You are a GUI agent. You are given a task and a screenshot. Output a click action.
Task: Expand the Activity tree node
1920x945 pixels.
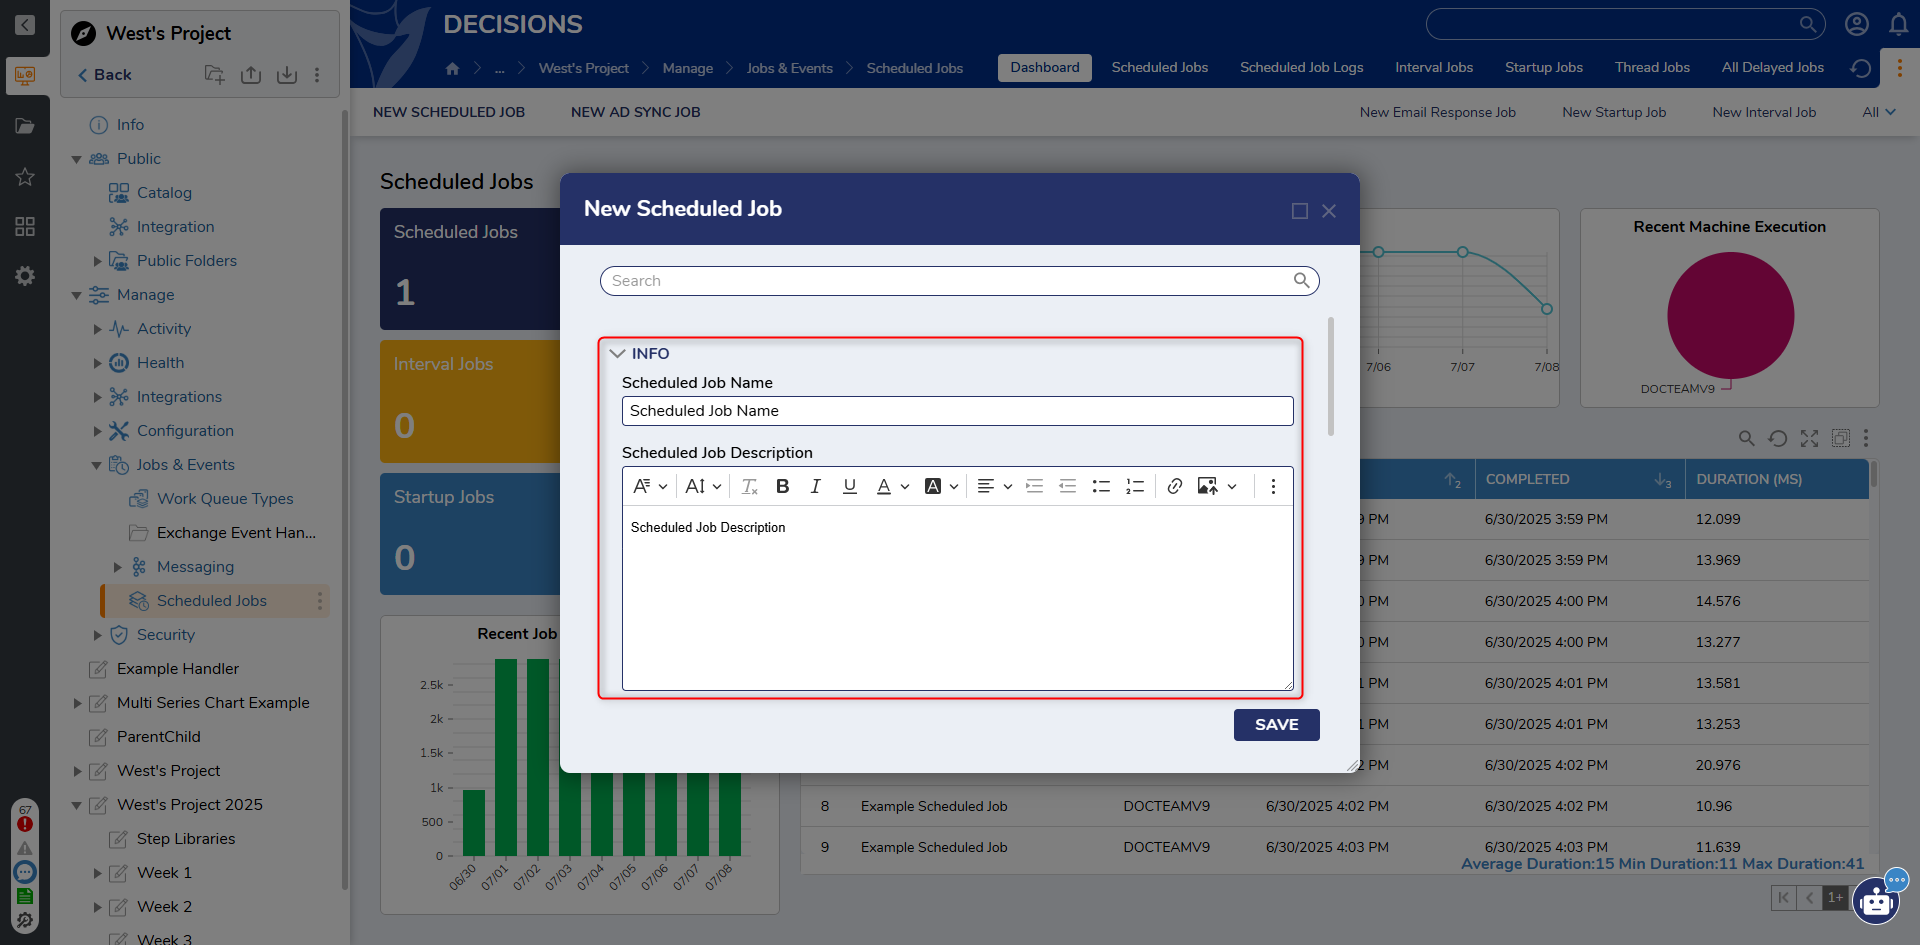tap(97, 329)
